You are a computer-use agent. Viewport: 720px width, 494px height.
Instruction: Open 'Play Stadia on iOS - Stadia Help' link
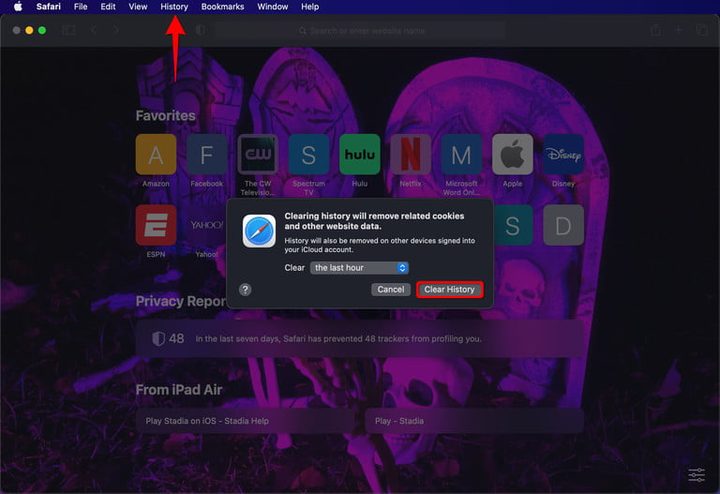coord(245,421)
